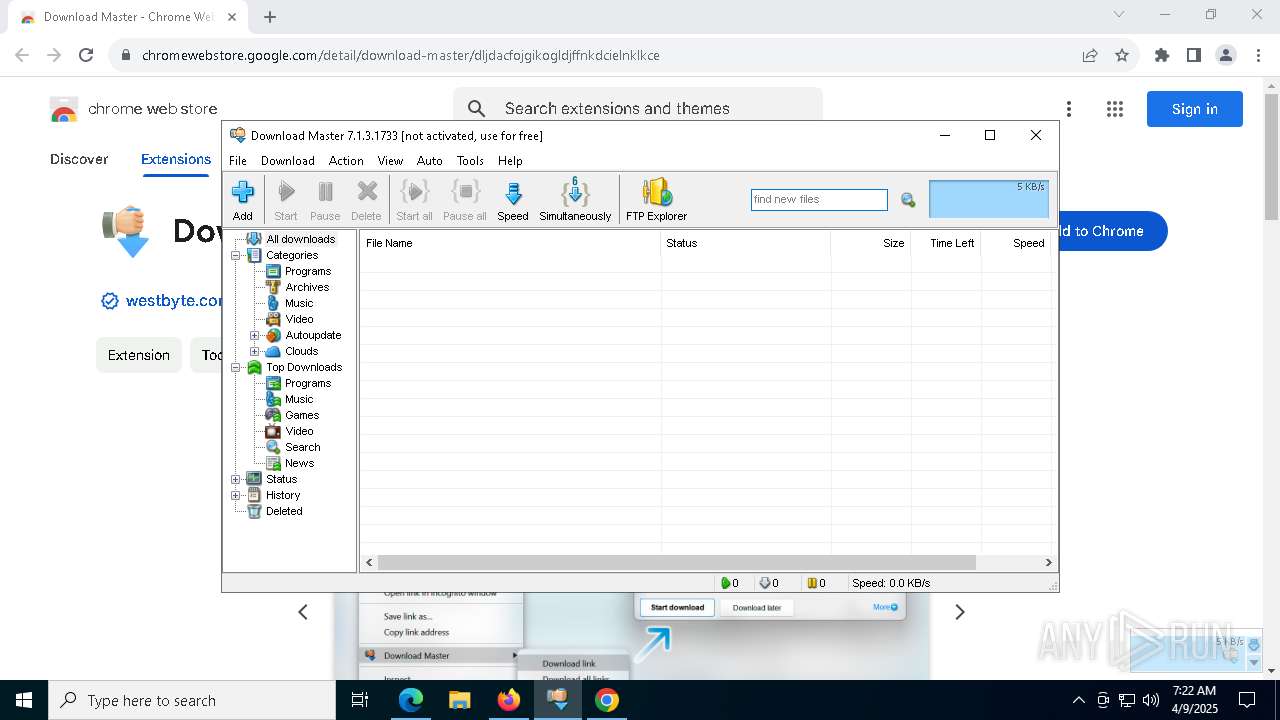Expand the History tree node
This screenshot has height=720, width=1280.
coord(236,495)
